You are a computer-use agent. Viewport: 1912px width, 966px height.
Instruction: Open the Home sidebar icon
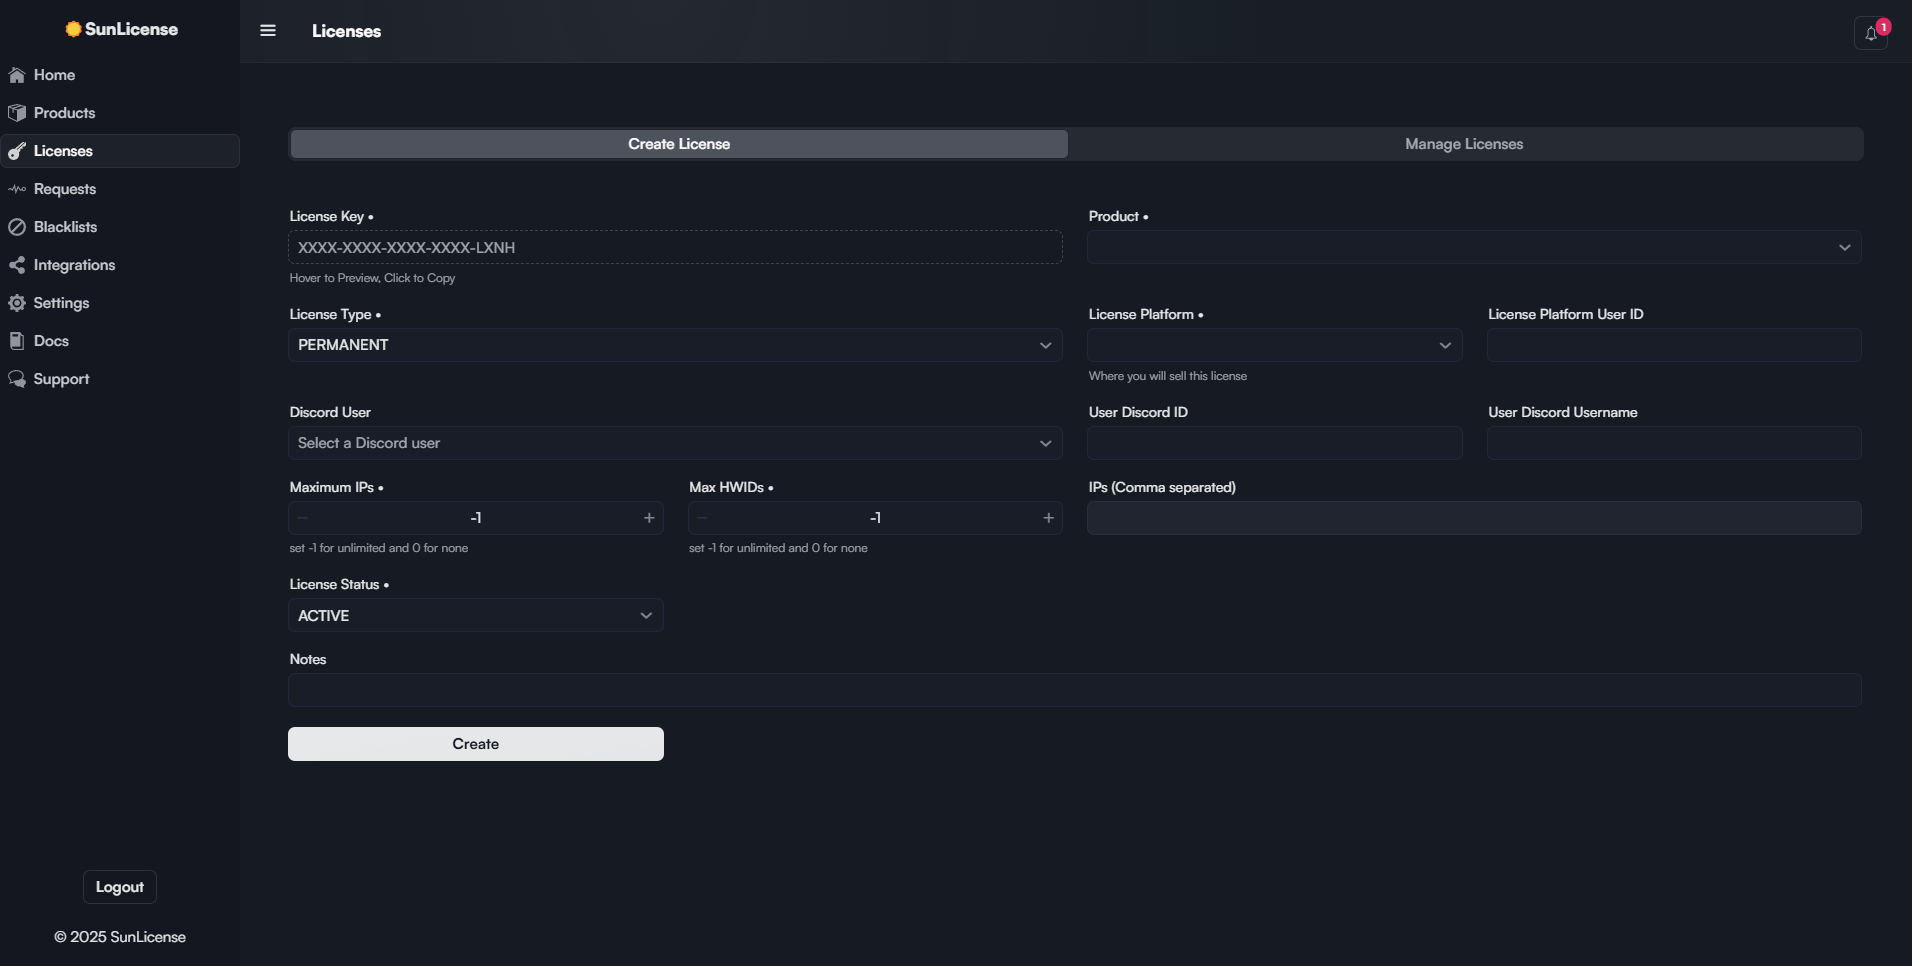coord(16,75)
